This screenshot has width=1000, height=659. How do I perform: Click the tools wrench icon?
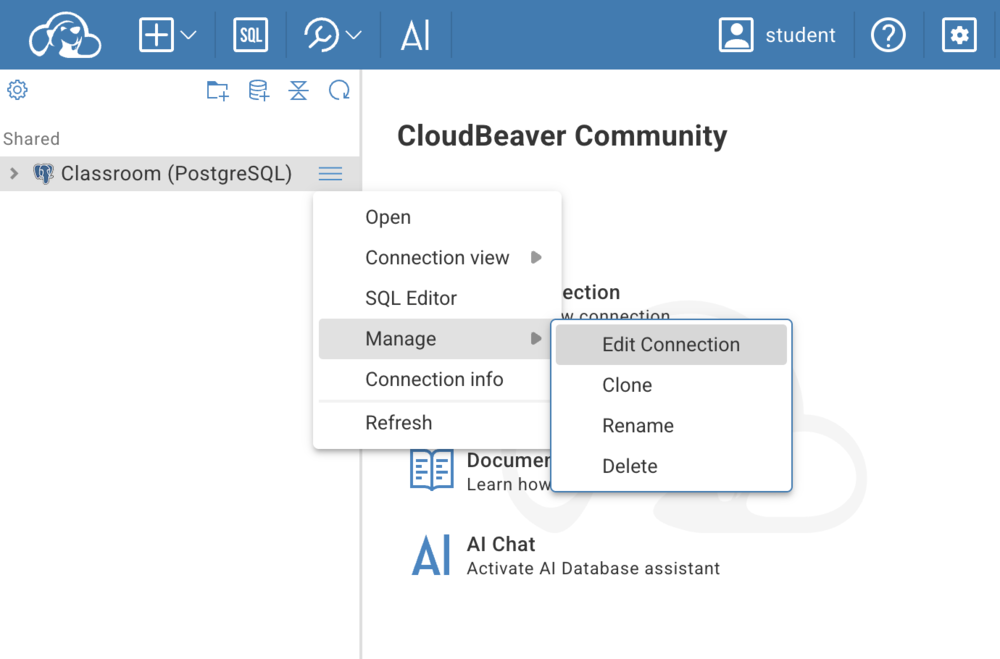pos(322,35)
